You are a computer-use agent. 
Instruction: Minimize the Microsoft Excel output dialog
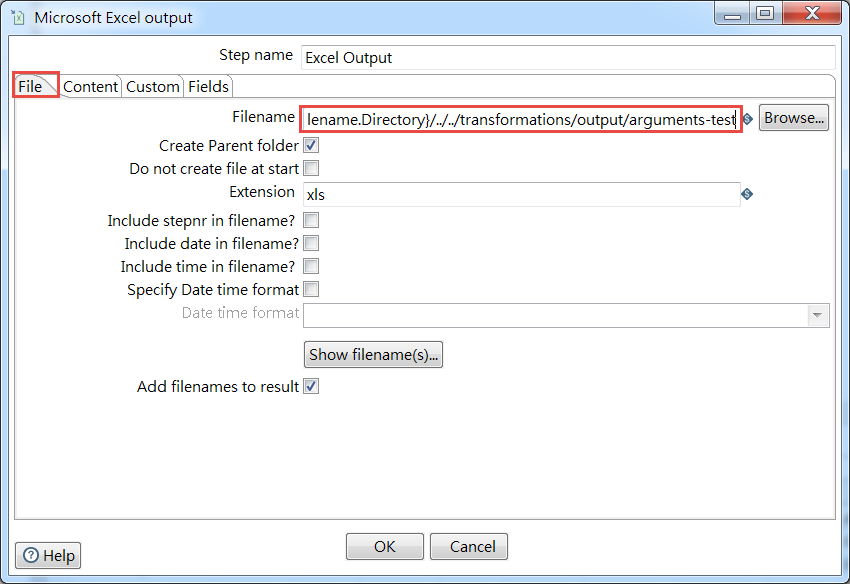(732, 14)
